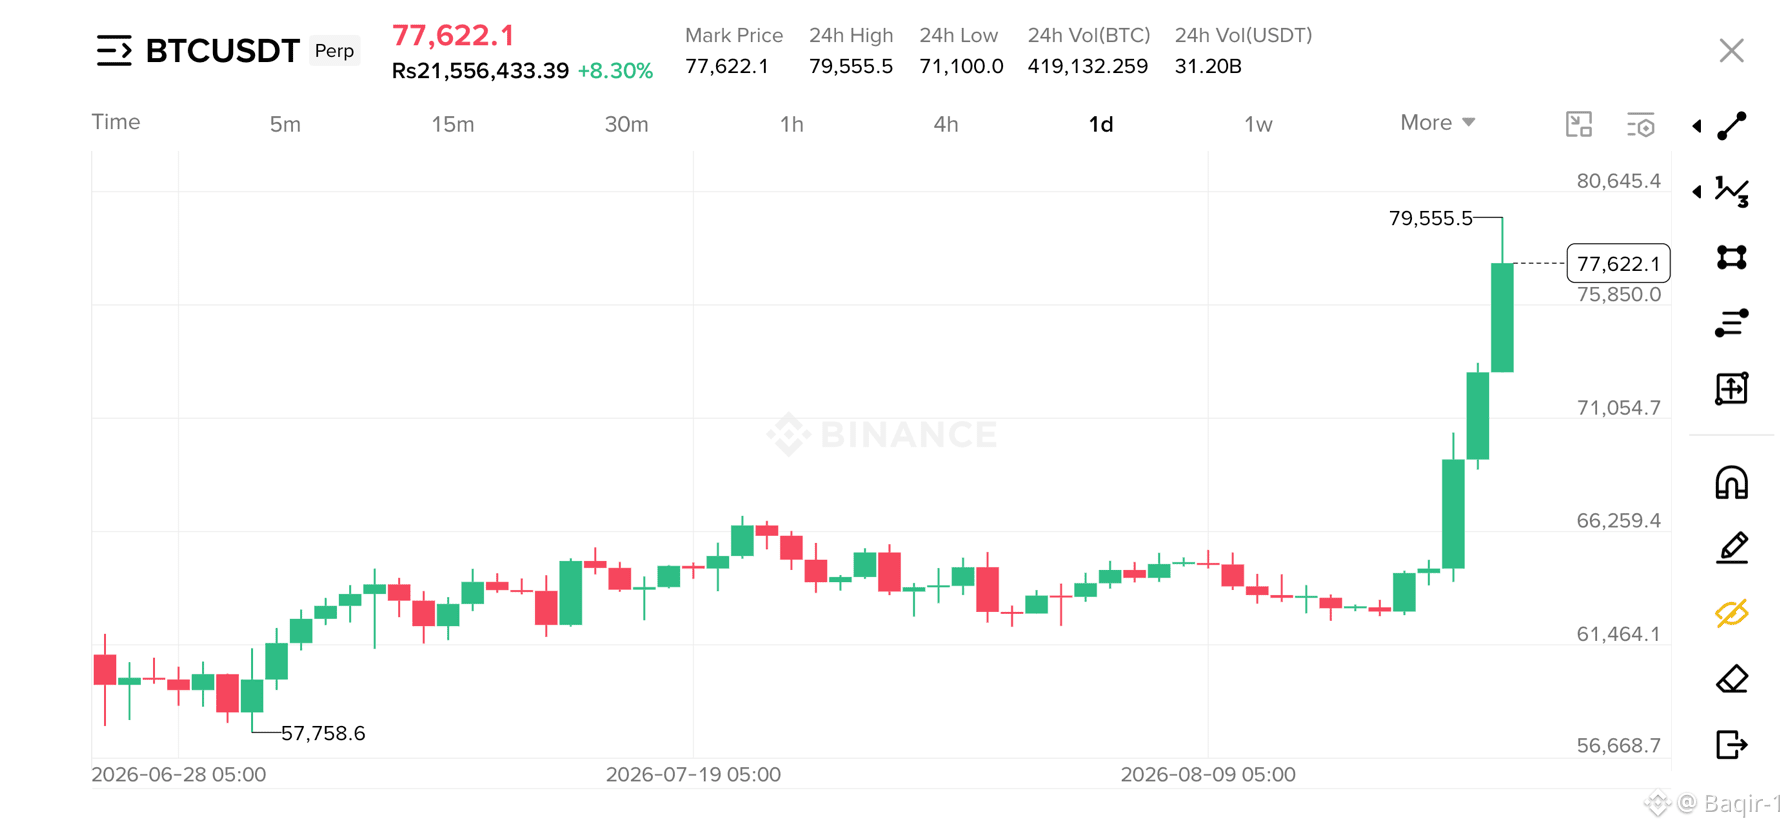This screenshot has height=828, width=1792.
Task: Click the 2026-07-19 05:00 date label
Action: [693, 774]
